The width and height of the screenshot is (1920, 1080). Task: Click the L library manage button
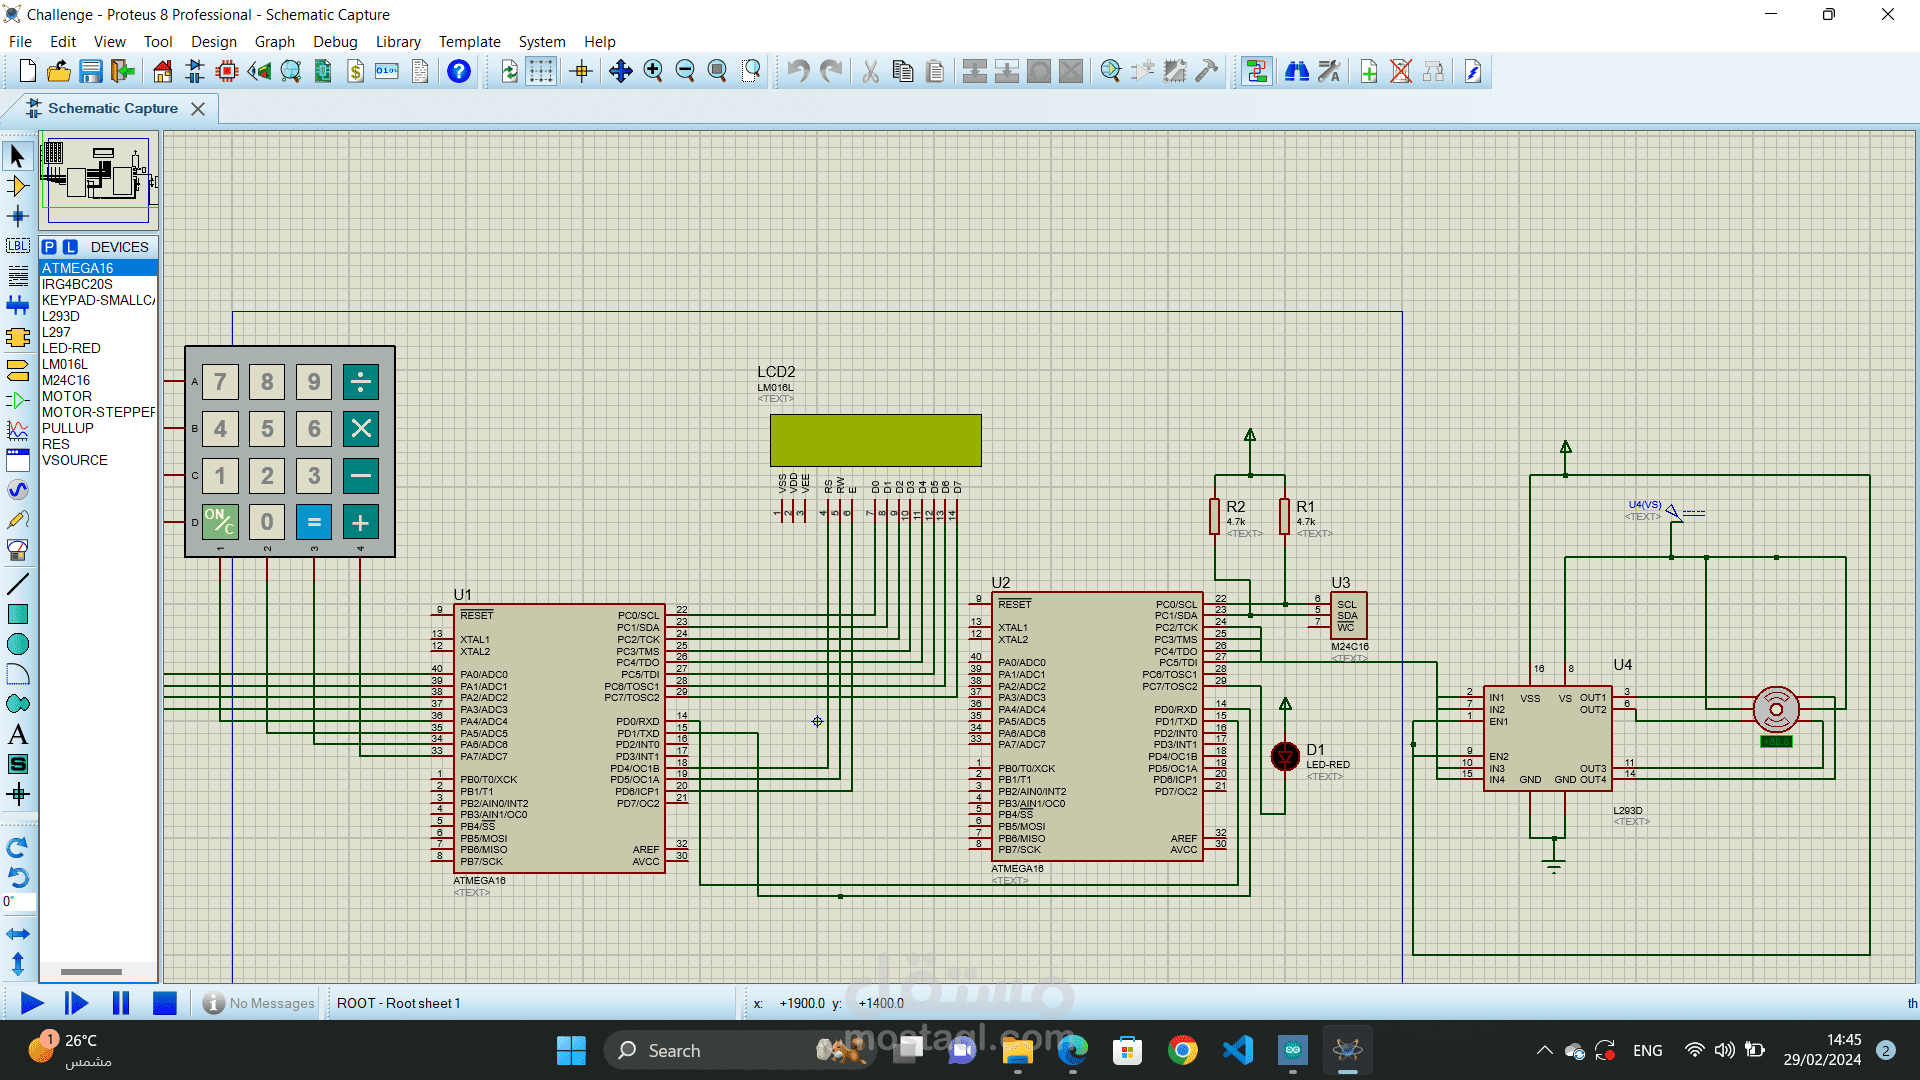[x=70, y=247]
